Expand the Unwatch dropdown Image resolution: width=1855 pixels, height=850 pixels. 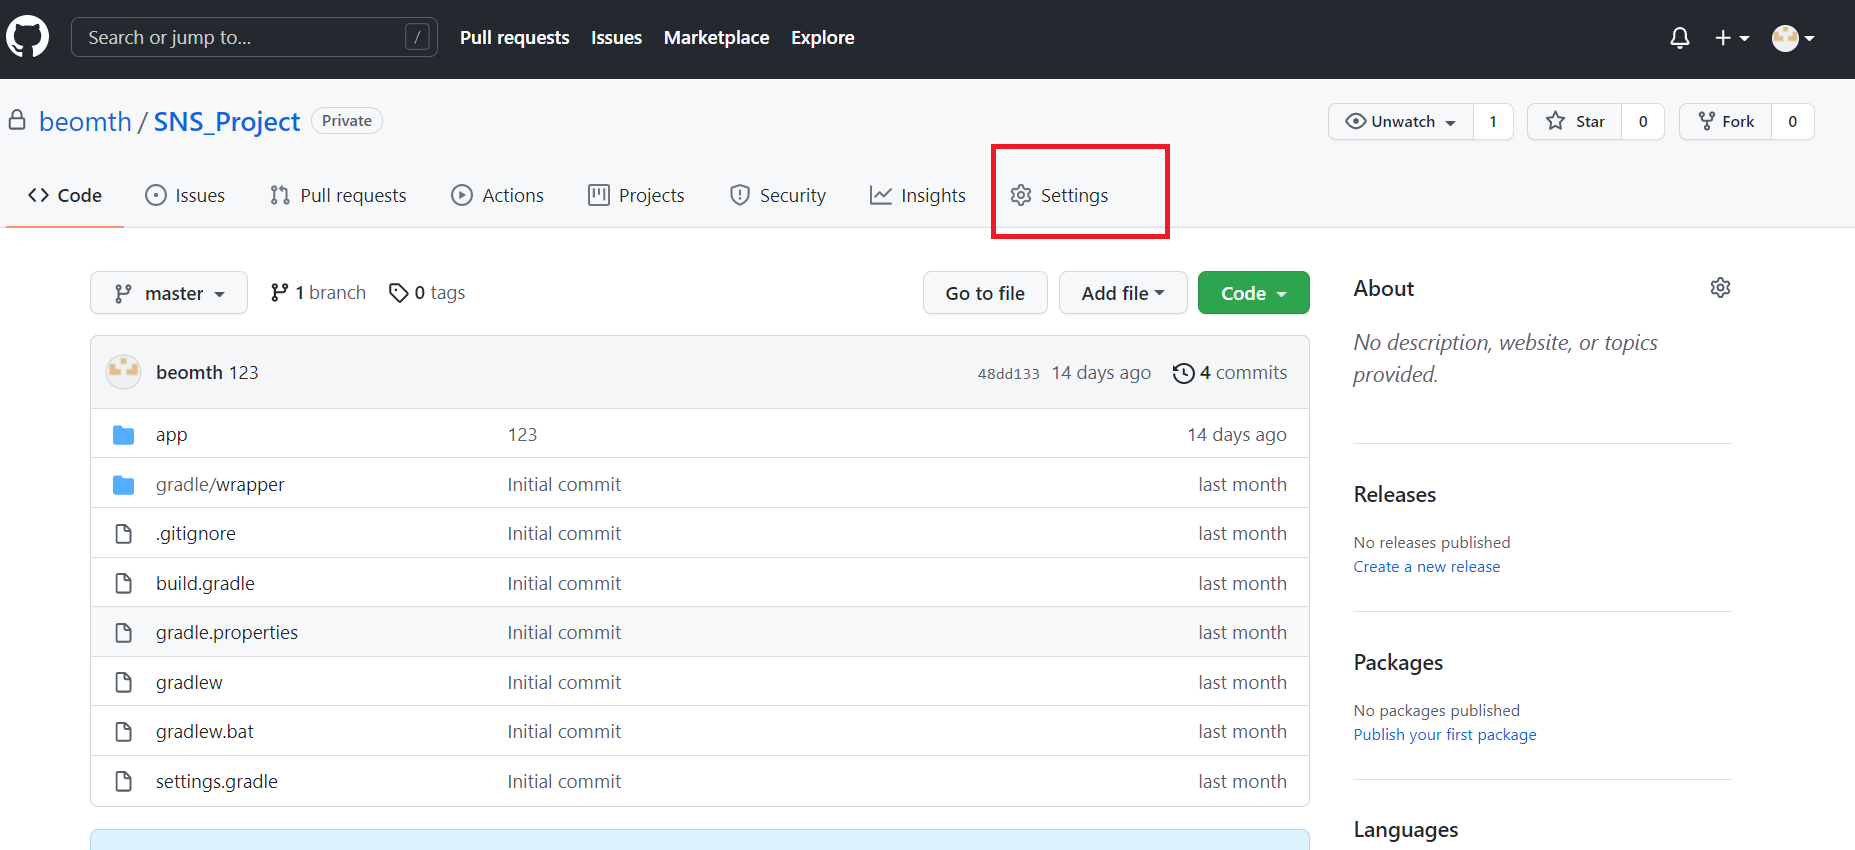1400,121
